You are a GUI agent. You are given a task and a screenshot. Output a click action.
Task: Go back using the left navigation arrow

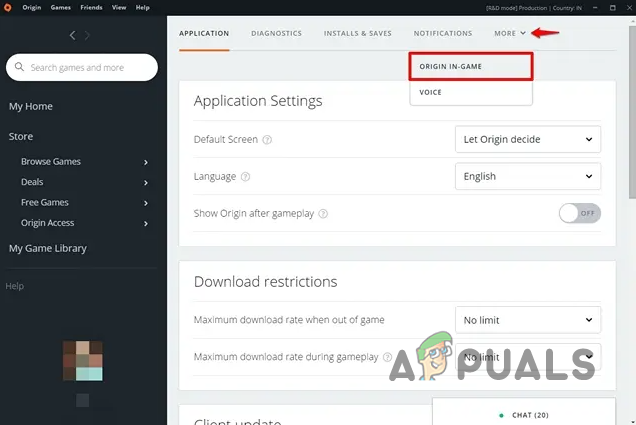[x=73, y=35]
